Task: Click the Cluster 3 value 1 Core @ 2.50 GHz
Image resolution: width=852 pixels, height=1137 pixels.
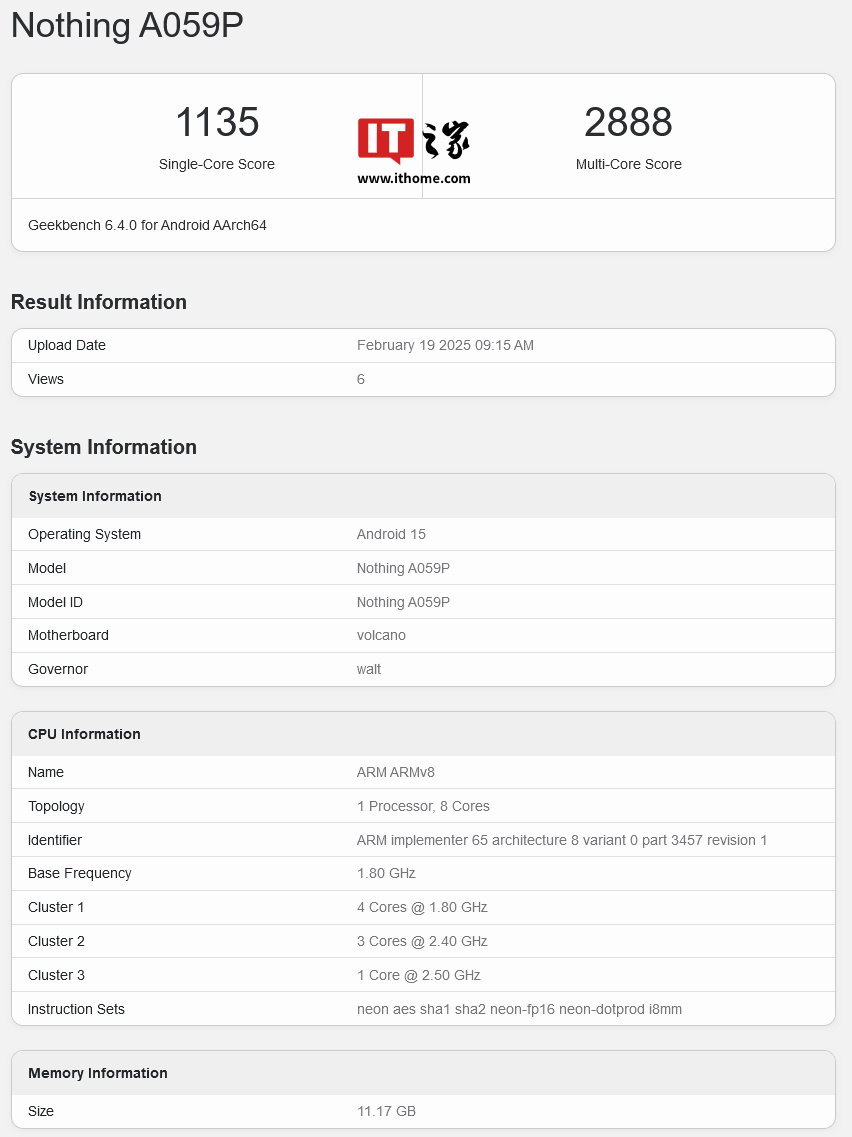Action: coord(418,975)
